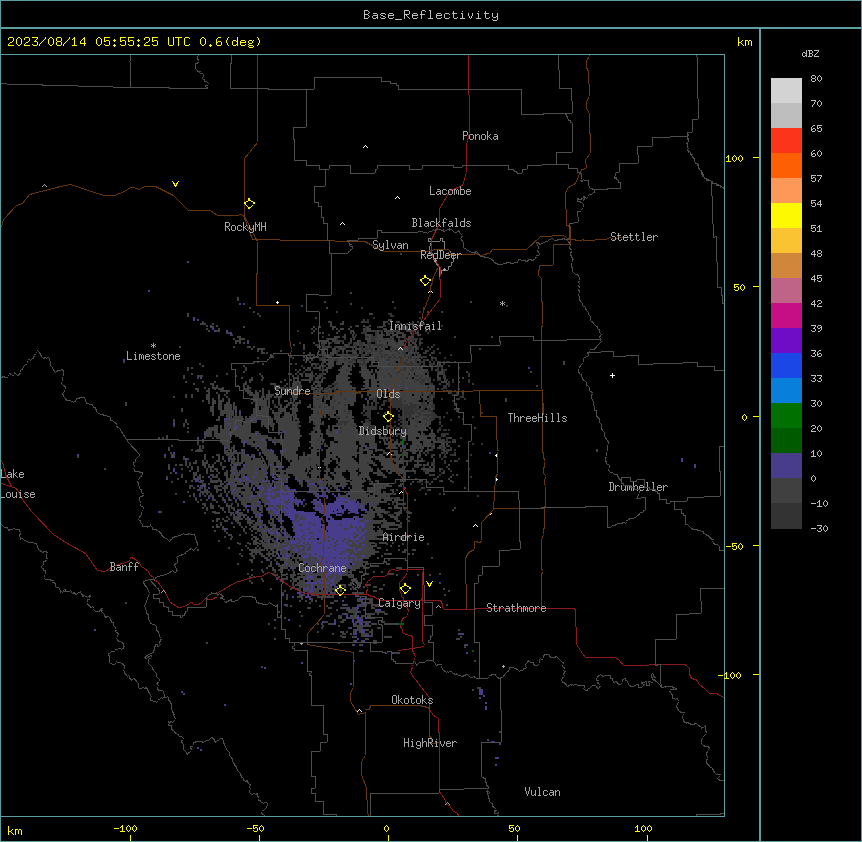Select the Innisfail label

pyautogui.click(x=415, y=326)
